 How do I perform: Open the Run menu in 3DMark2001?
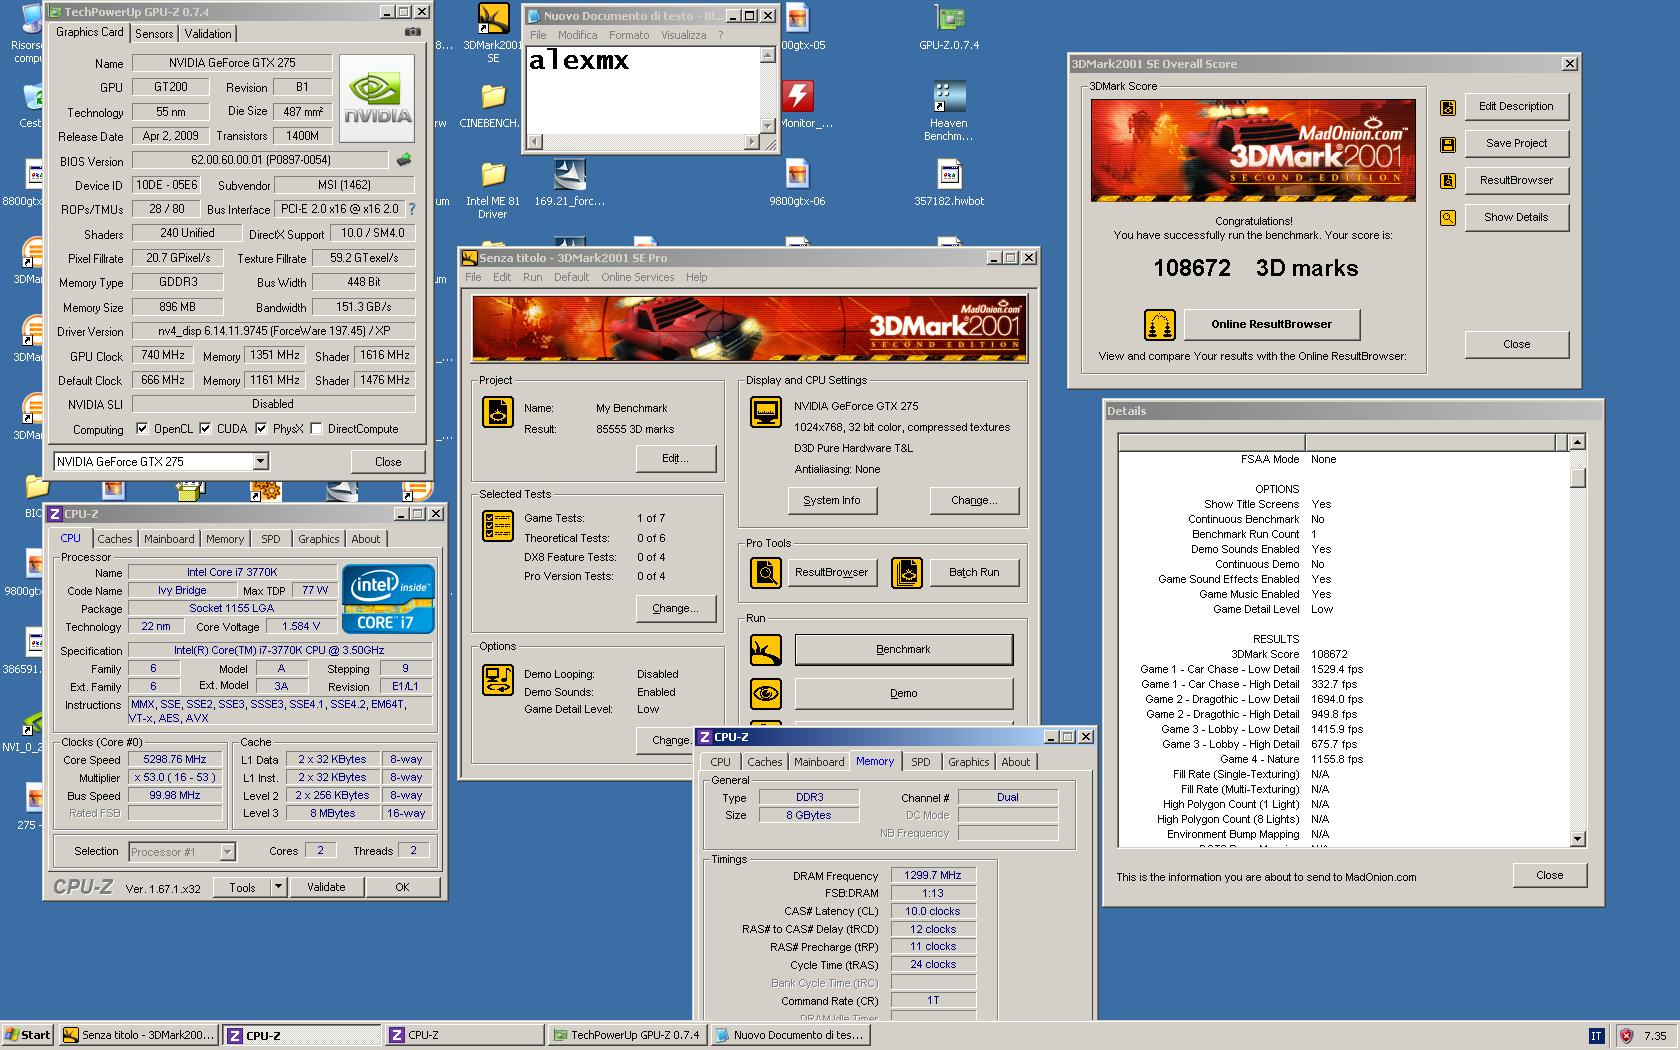pos(532,277)
